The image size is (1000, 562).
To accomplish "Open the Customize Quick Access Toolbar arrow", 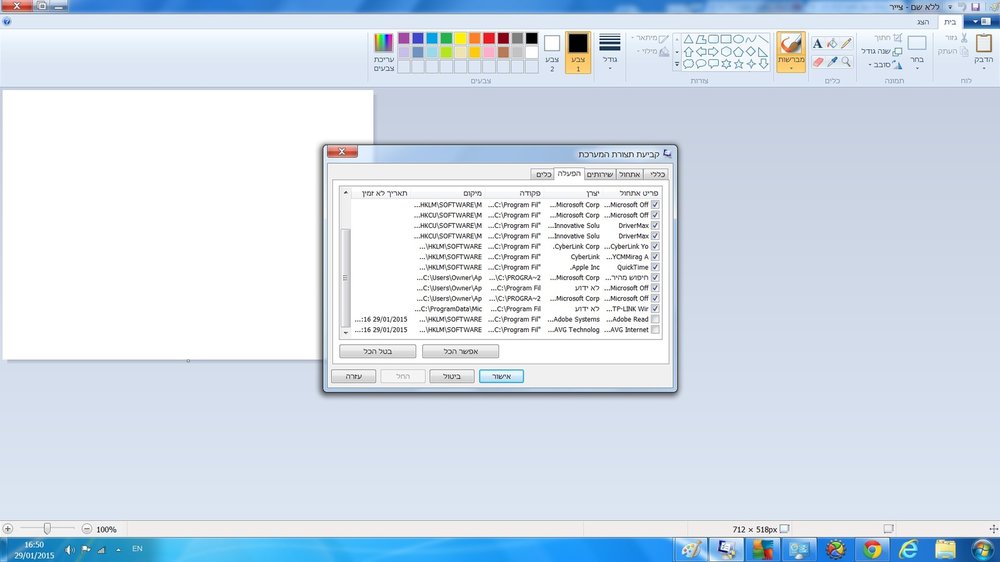I will [x=950, y=7].
